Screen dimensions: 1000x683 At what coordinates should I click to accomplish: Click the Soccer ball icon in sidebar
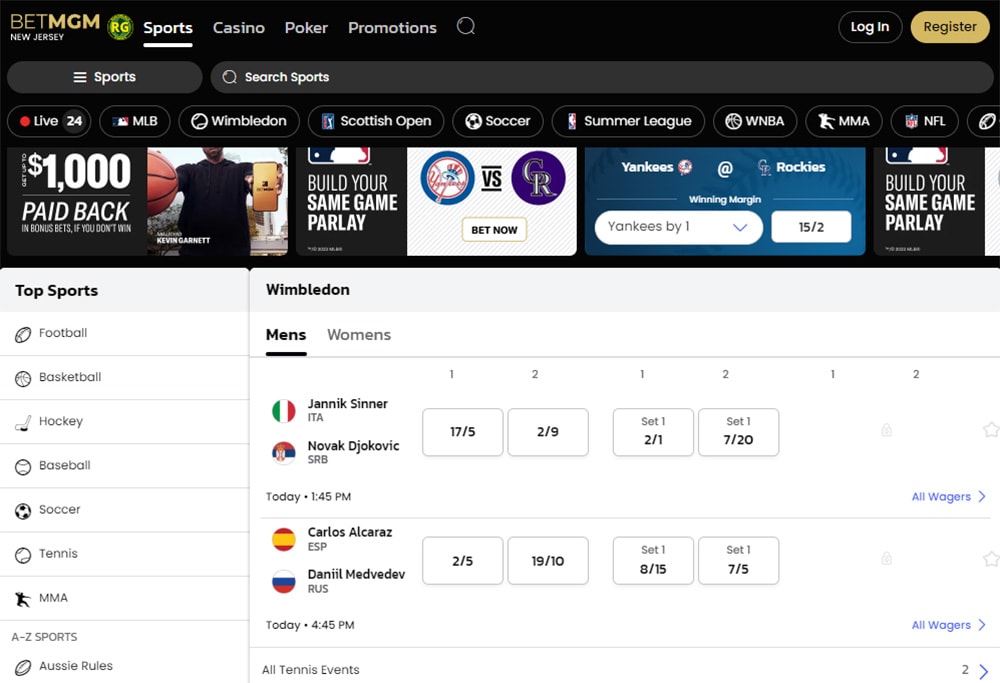[23, 511]
